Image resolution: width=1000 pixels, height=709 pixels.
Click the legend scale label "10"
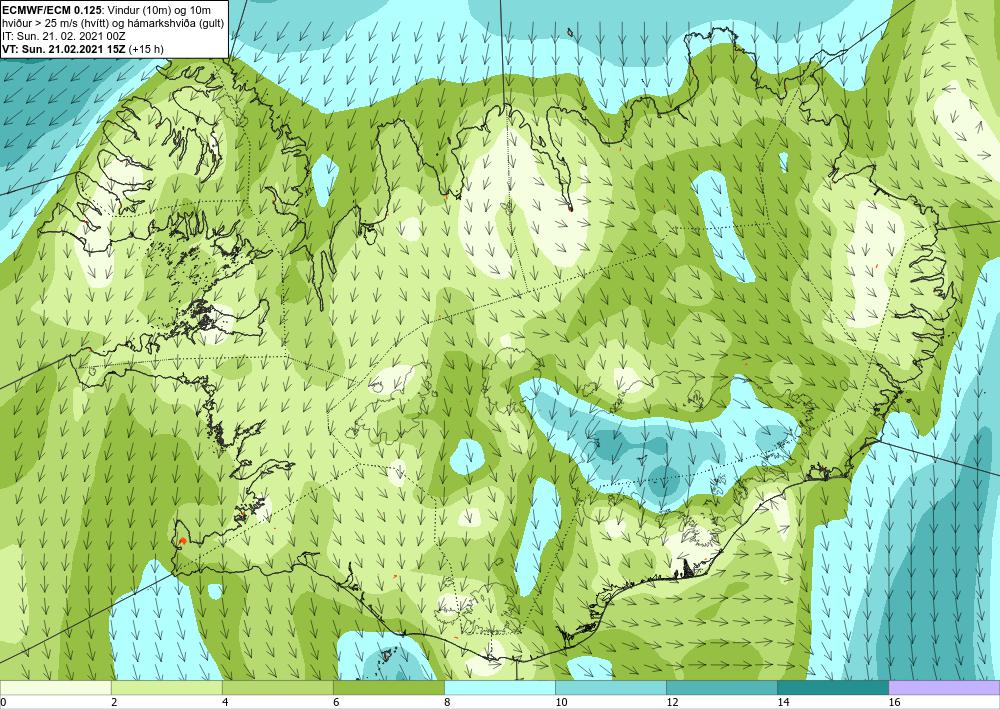(561, 703)
